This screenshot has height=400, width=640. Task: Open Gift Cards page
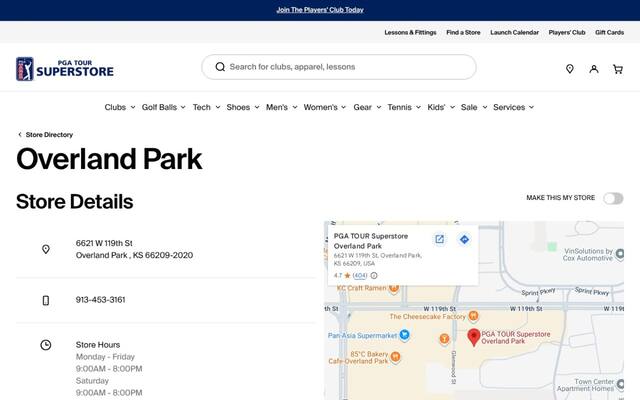coord(609,32)
